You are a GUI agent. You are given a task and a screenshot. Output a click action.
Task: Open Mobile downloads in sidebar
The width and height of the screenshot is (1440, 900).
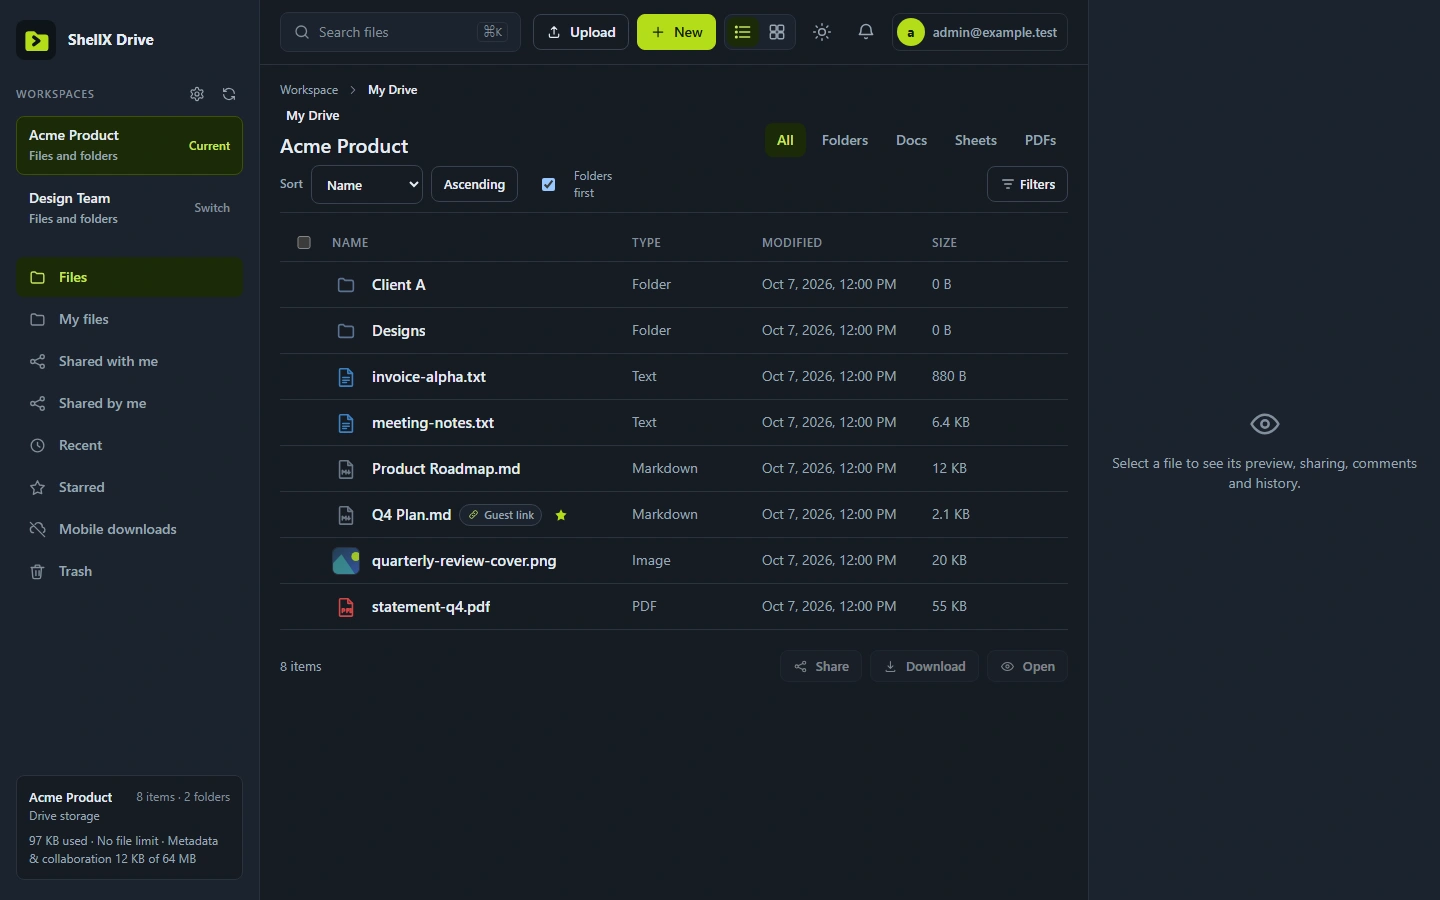tap(129, 529)
